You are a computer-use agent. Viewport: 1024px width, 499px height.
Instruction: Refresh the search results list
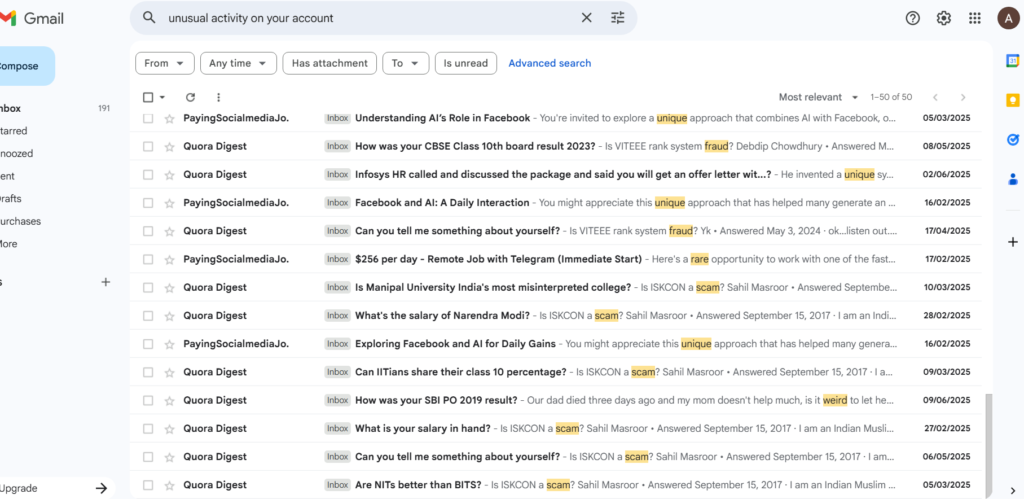coord(190,97)
